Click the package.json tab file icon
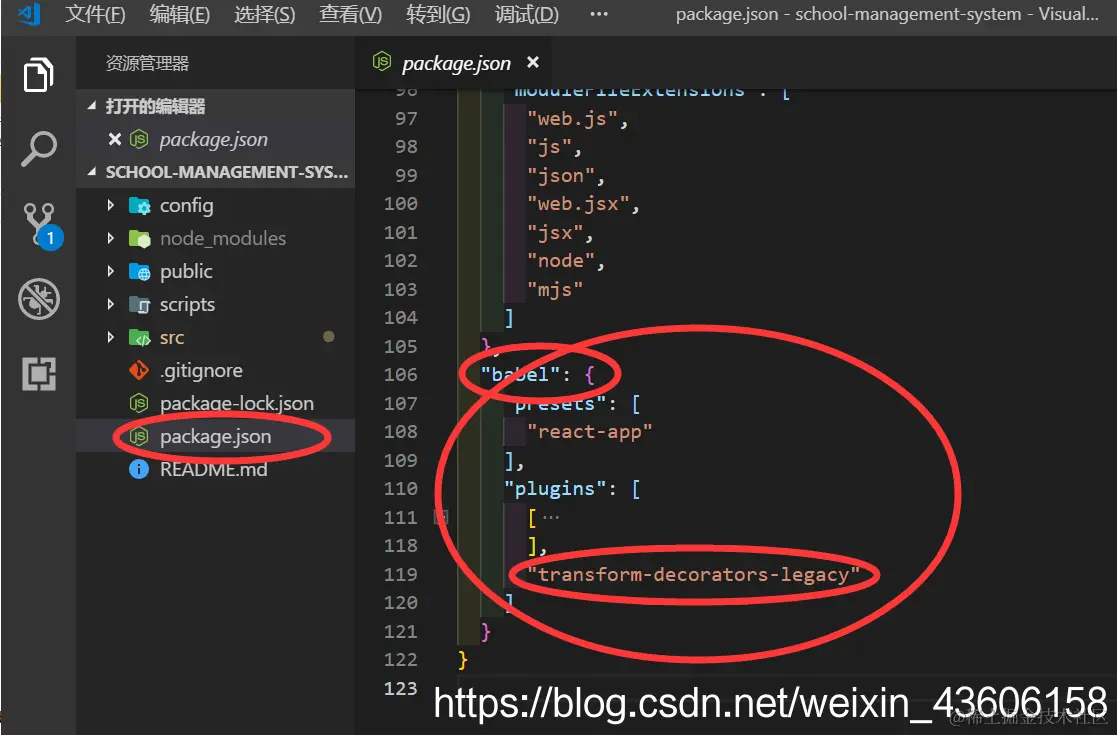 [382, 62]
